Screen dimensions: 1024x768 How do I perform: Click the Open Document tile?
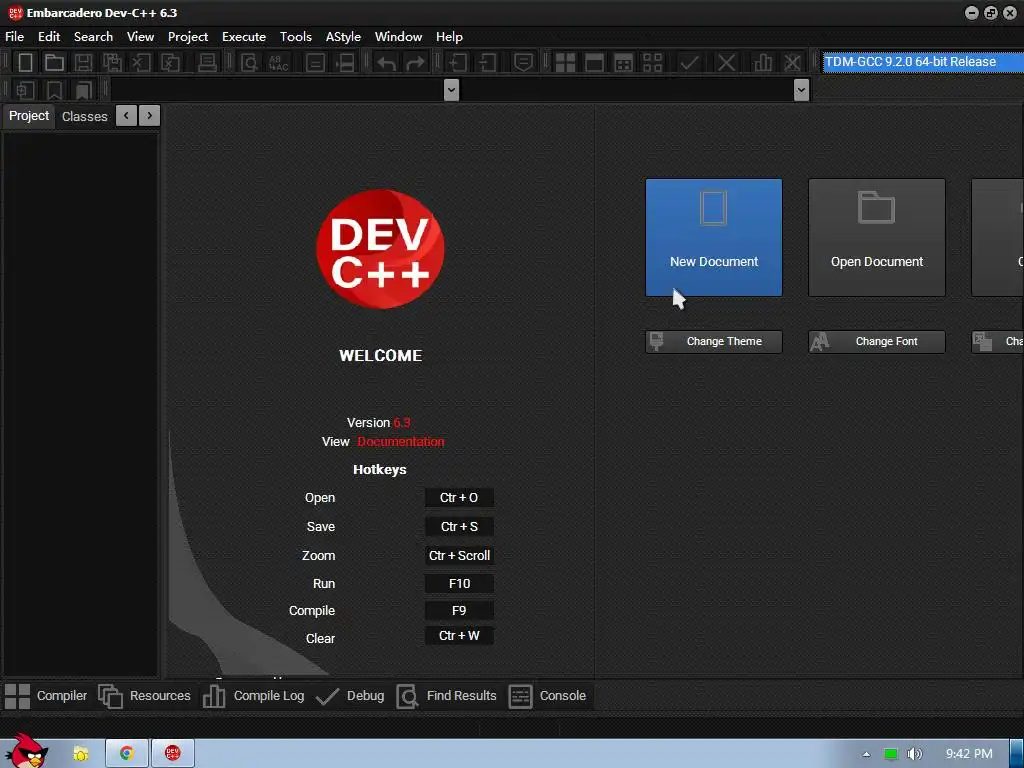pyautogui.click(x=877, y=238)
